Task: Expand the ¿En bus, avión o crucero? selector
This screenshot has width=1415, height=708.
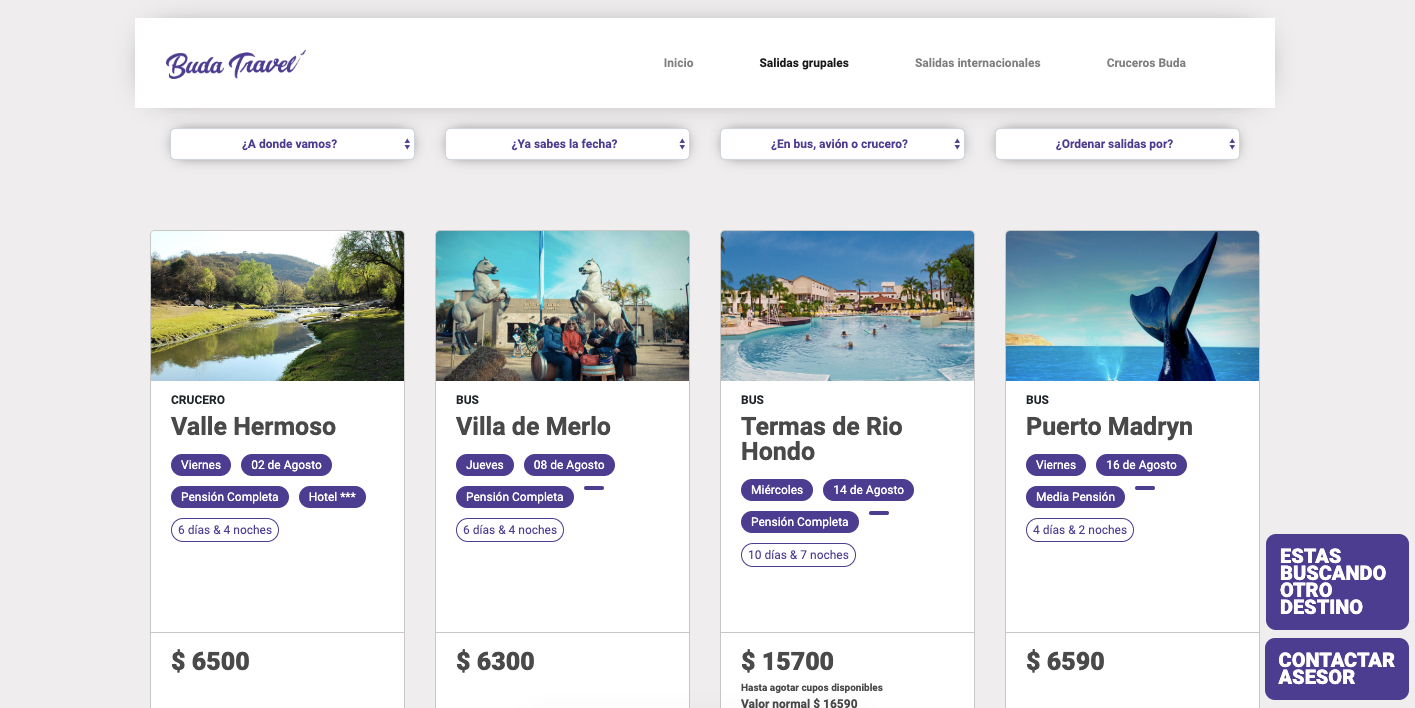Action: [842, 144]
